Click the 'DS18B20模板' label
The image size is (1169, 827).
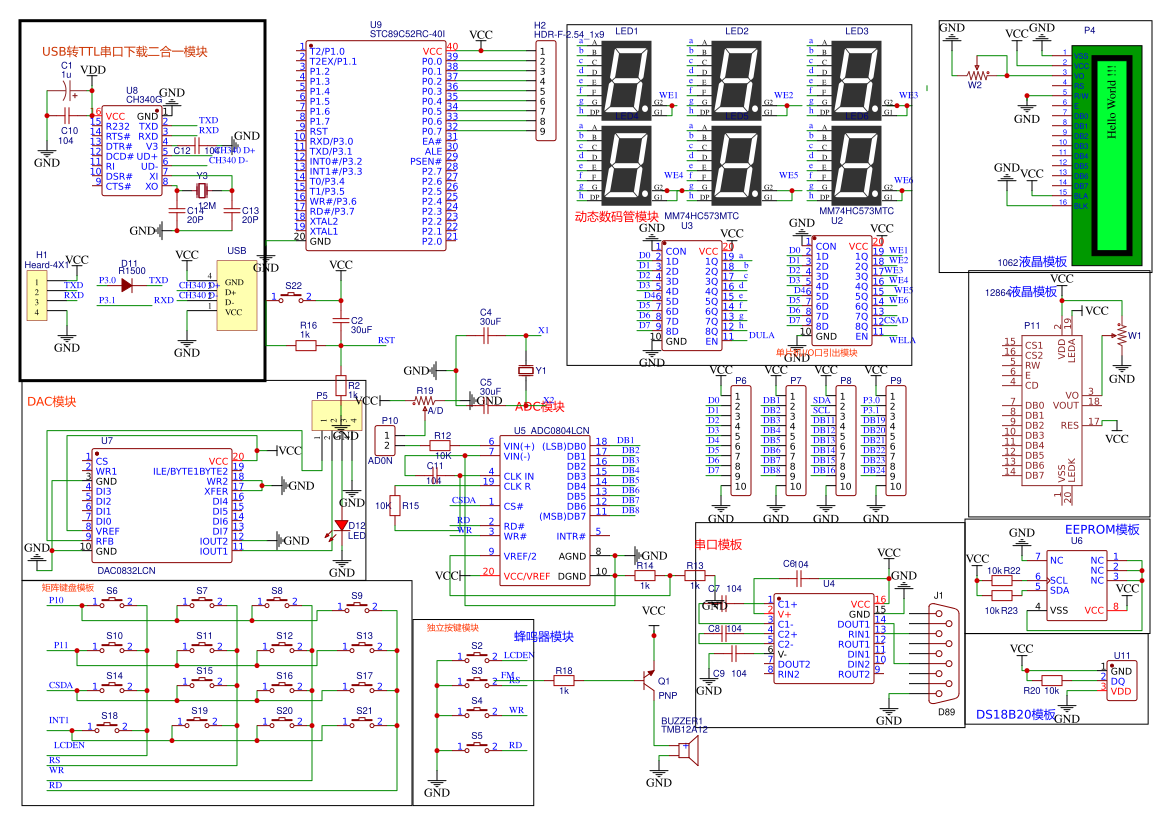pos(1016,714)
